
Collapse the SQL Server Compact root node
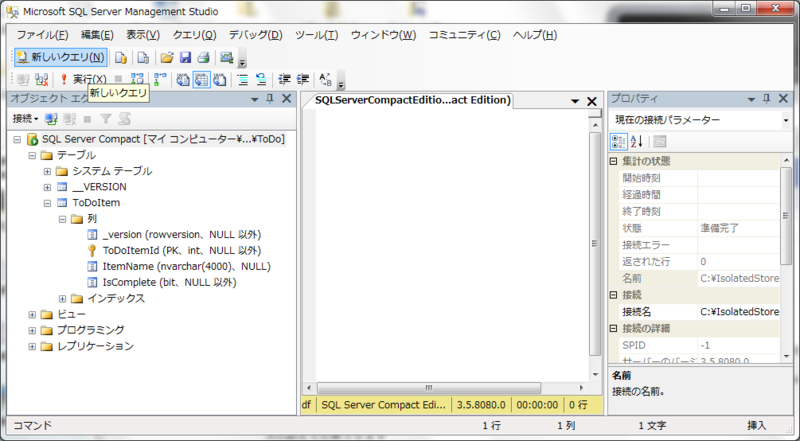click(17, 139)
